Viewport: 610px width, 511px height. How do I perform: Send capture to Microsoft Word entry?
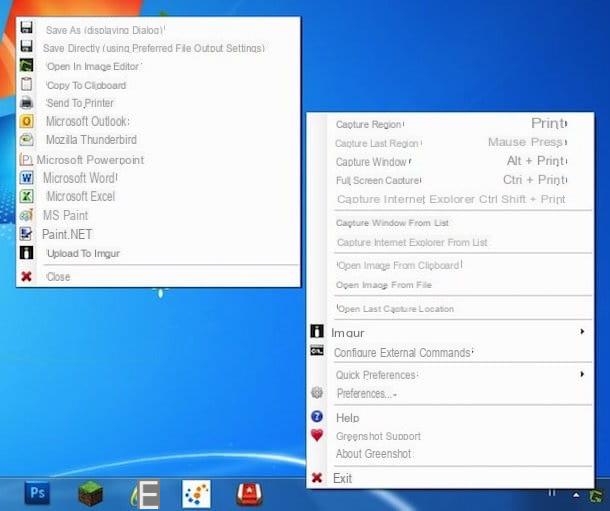pos(80,178)
